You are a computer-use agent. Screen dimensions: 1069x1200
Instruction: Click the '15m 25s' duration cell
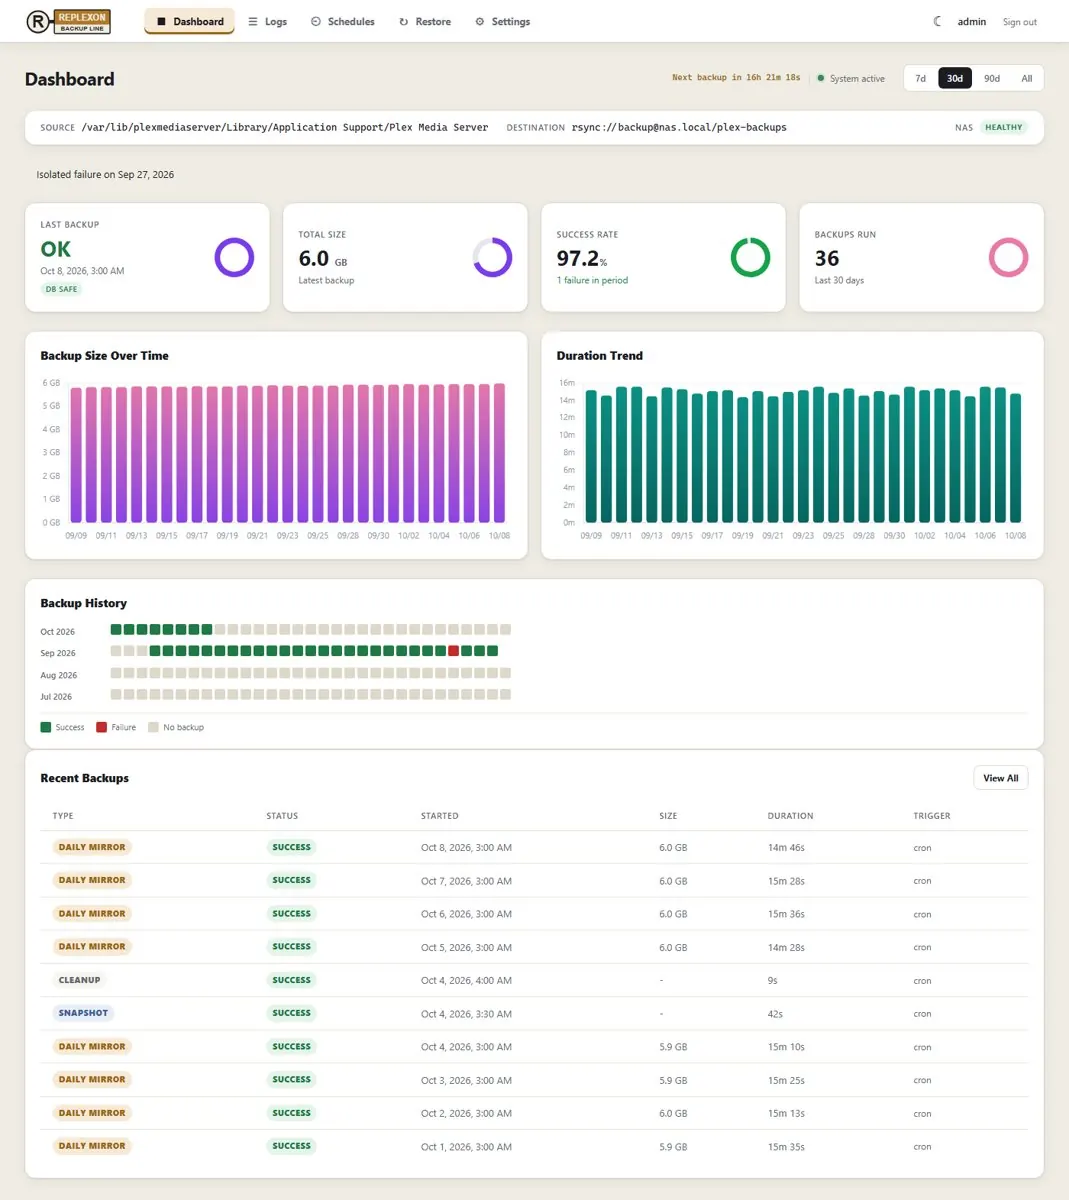786,1080
